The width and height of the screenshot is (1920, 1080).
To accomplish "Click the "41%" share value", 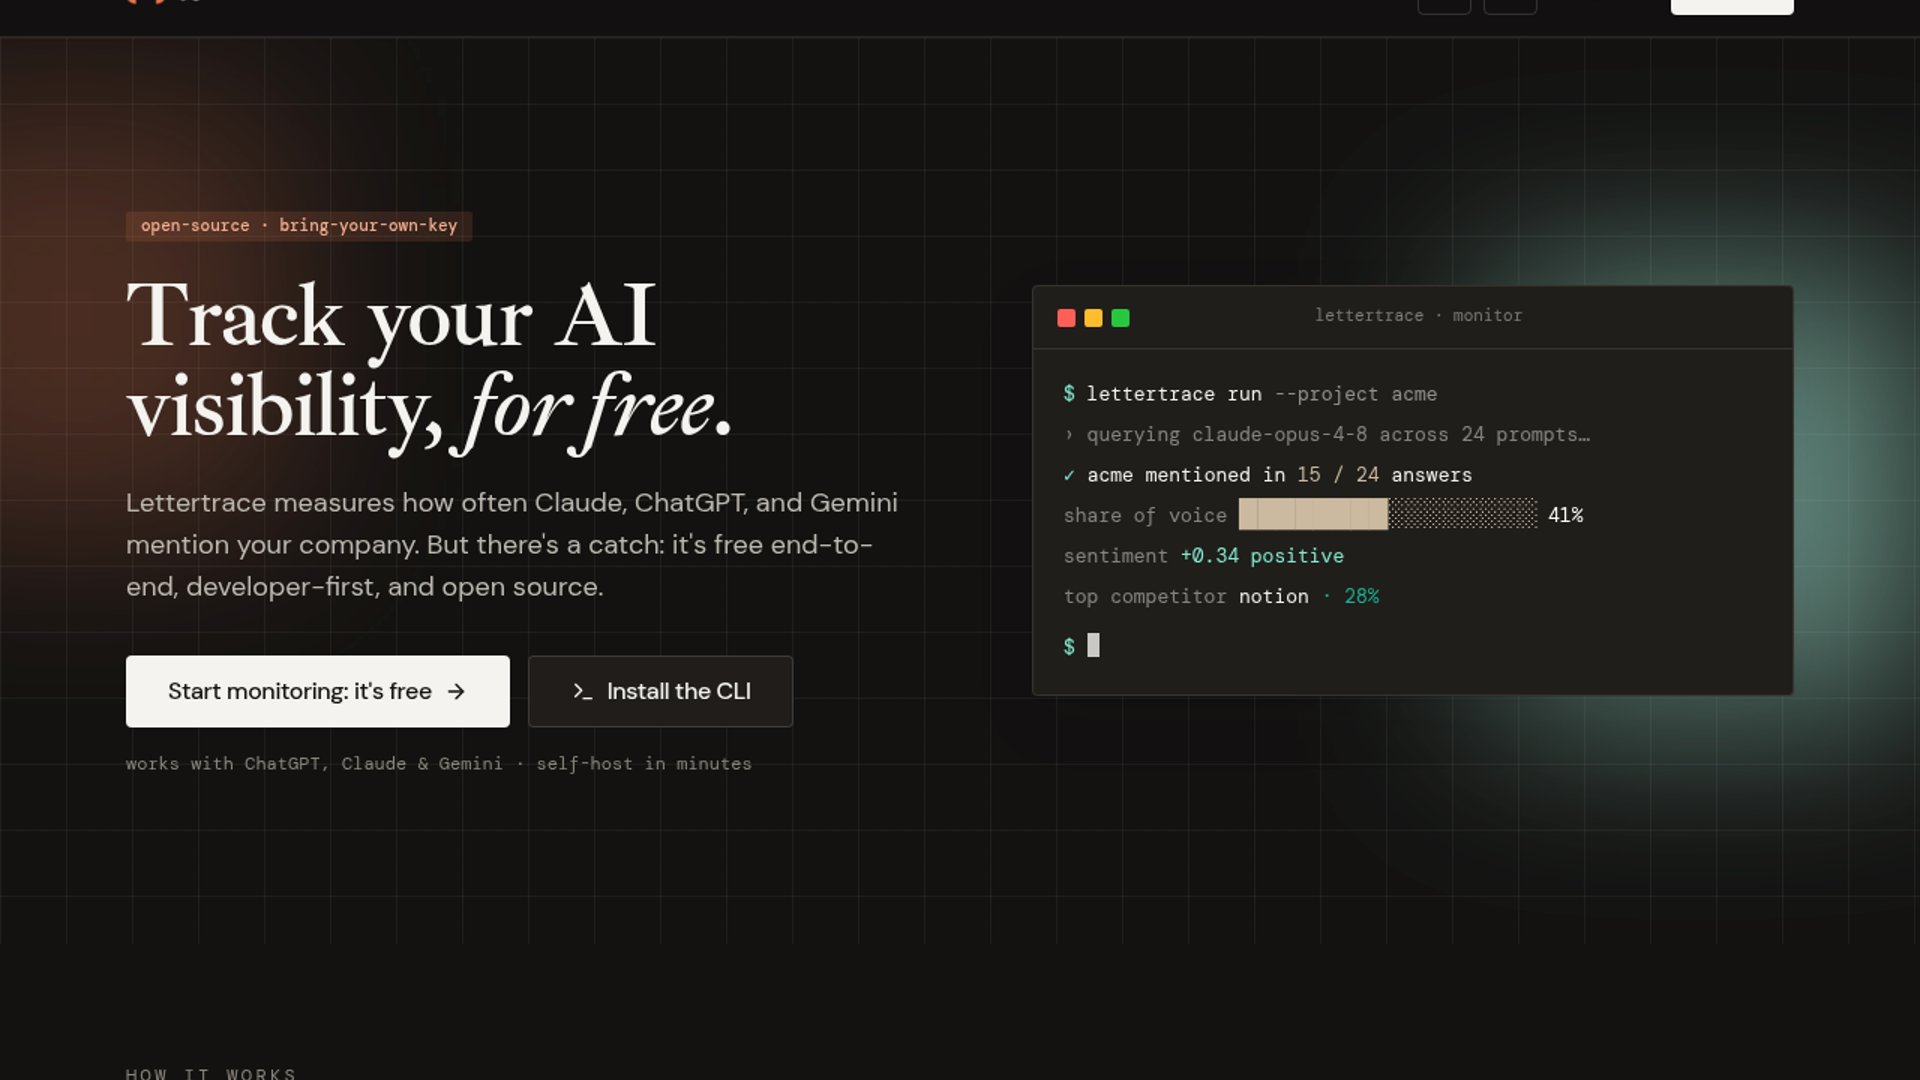I will (x=1565, y=515).
